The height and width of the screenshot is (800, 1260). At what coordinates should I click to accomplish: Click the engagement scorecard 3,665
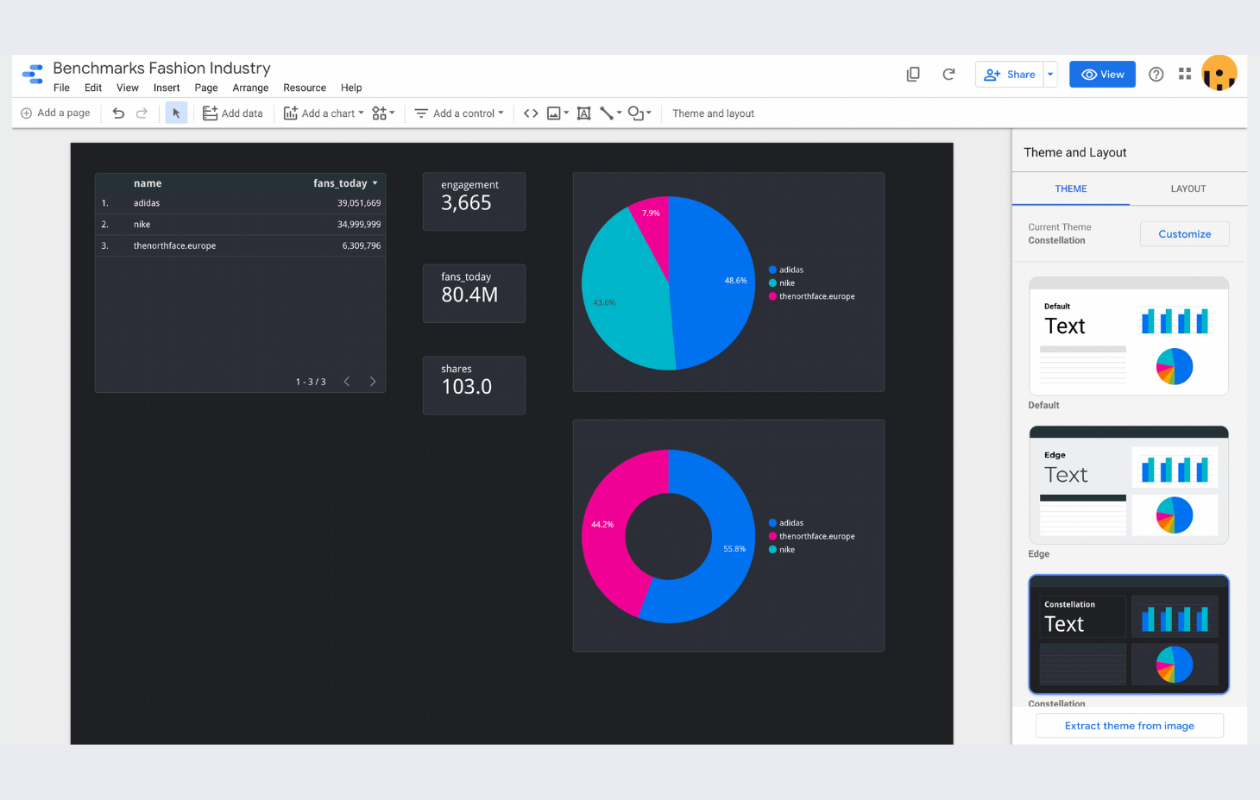coord(474,201)
